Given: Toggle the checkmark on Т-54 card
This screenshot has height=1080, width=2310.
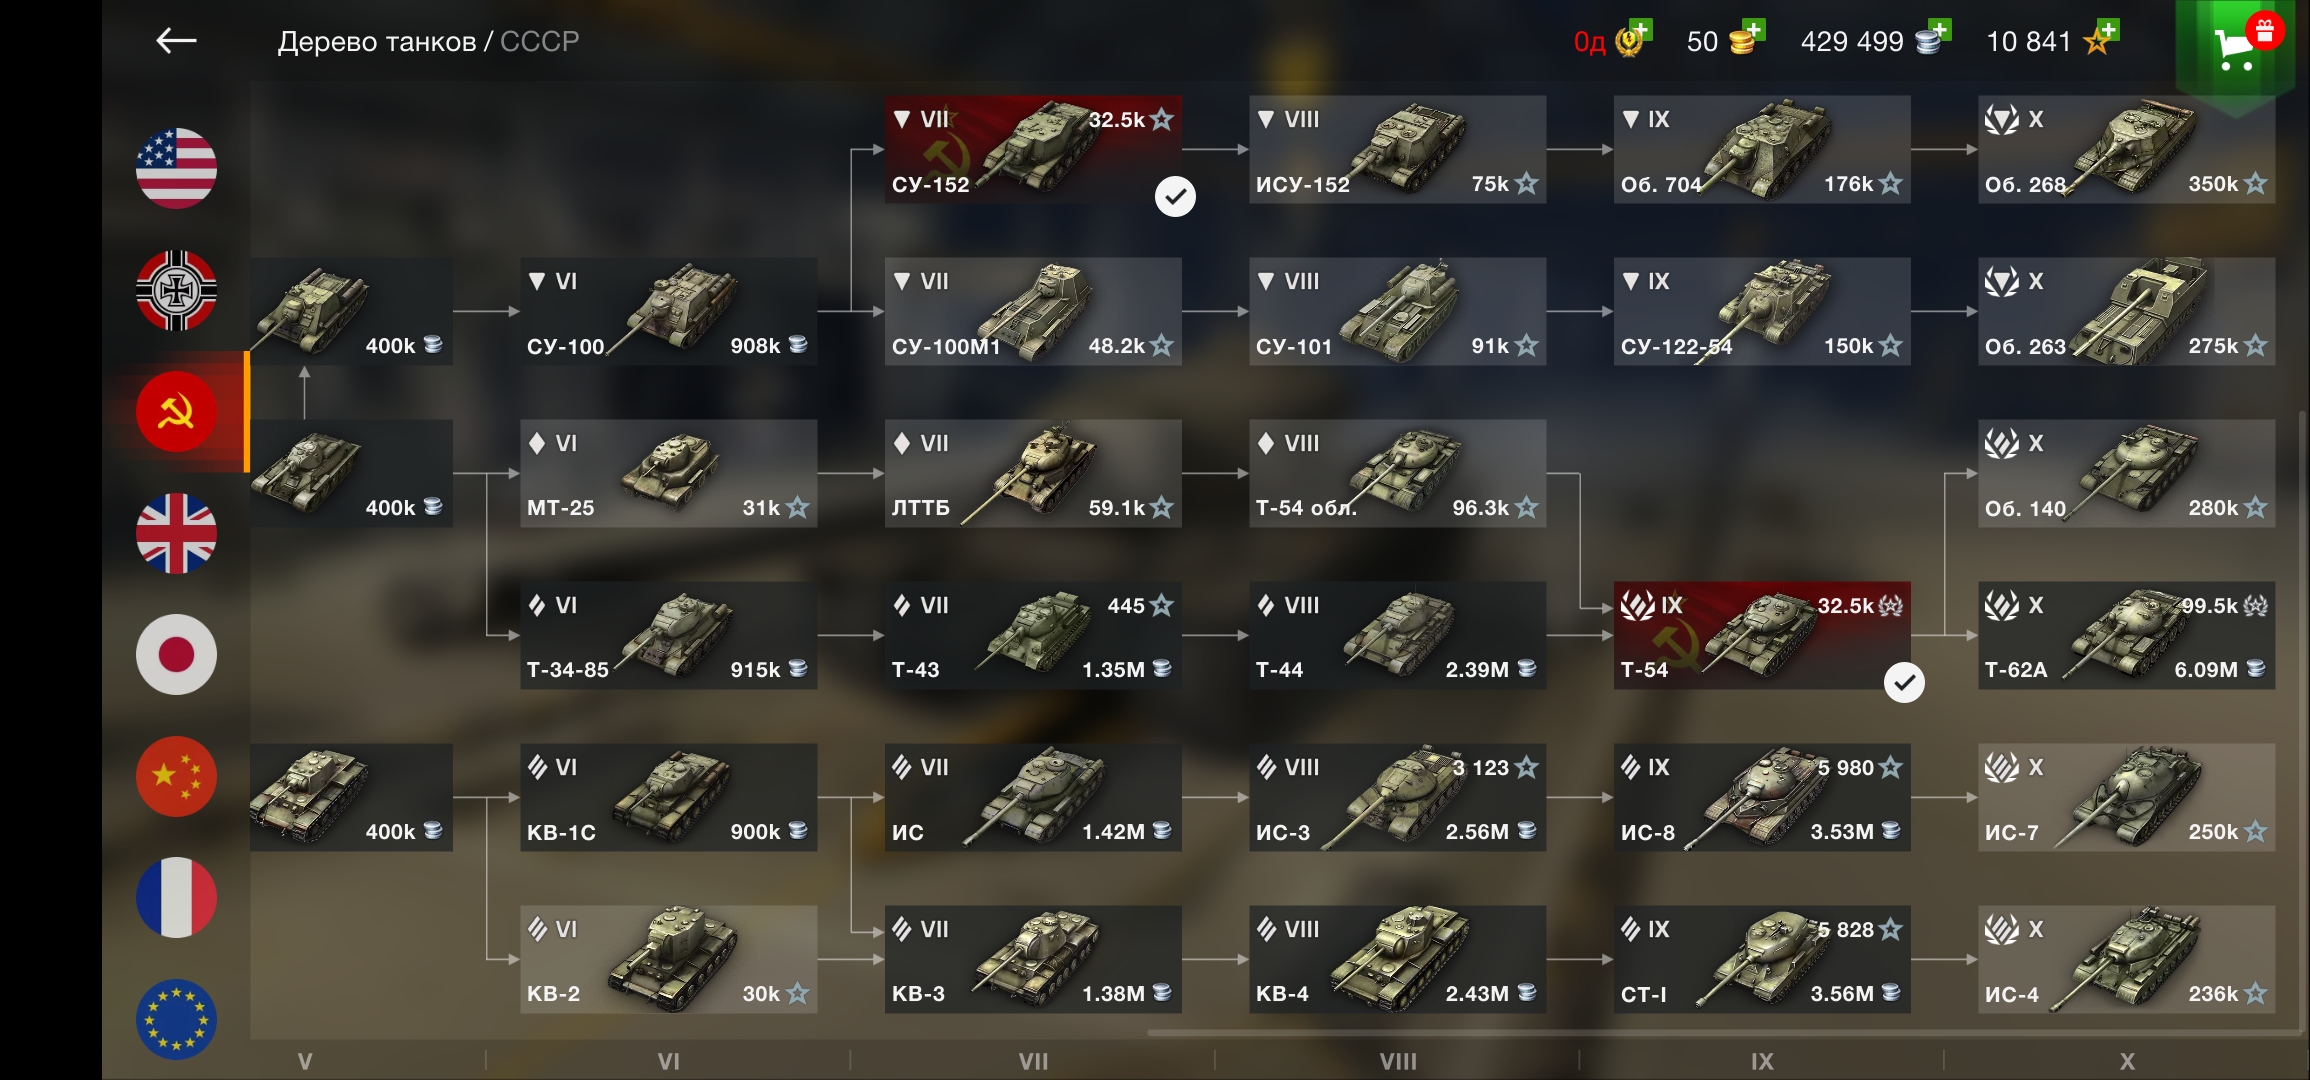Looking at the screenshot, I should 1904,683.
